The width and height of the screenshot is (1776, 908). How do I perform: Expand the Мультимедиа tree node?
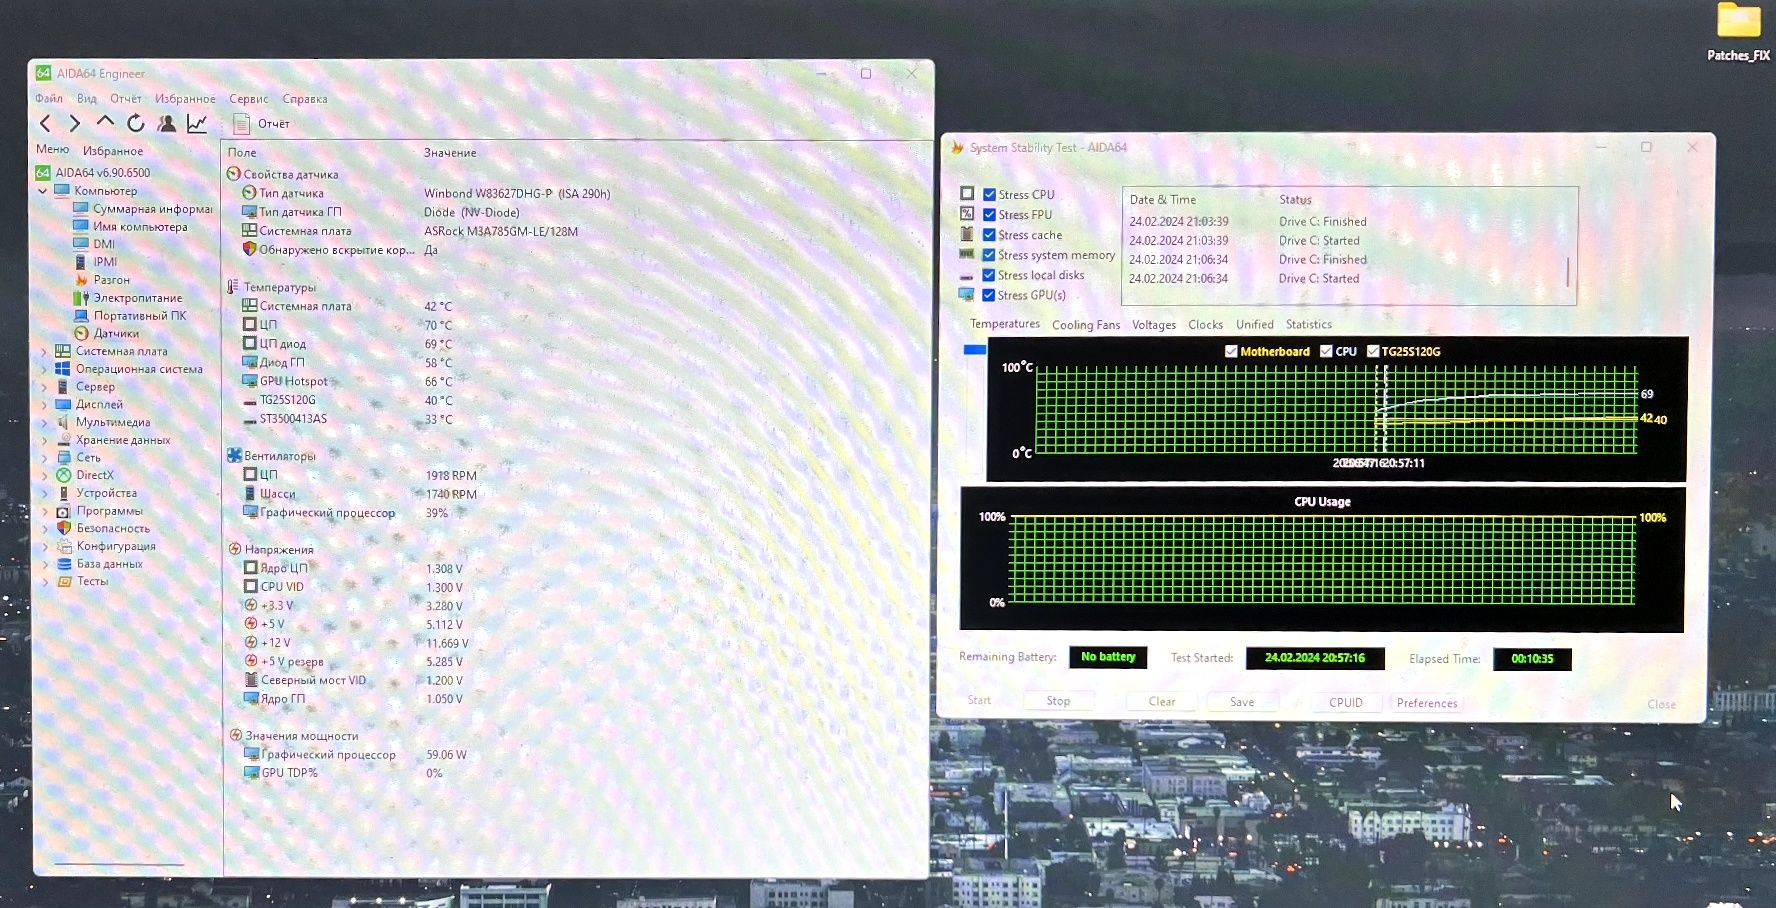pyautogui.click(x=43, y=423)
